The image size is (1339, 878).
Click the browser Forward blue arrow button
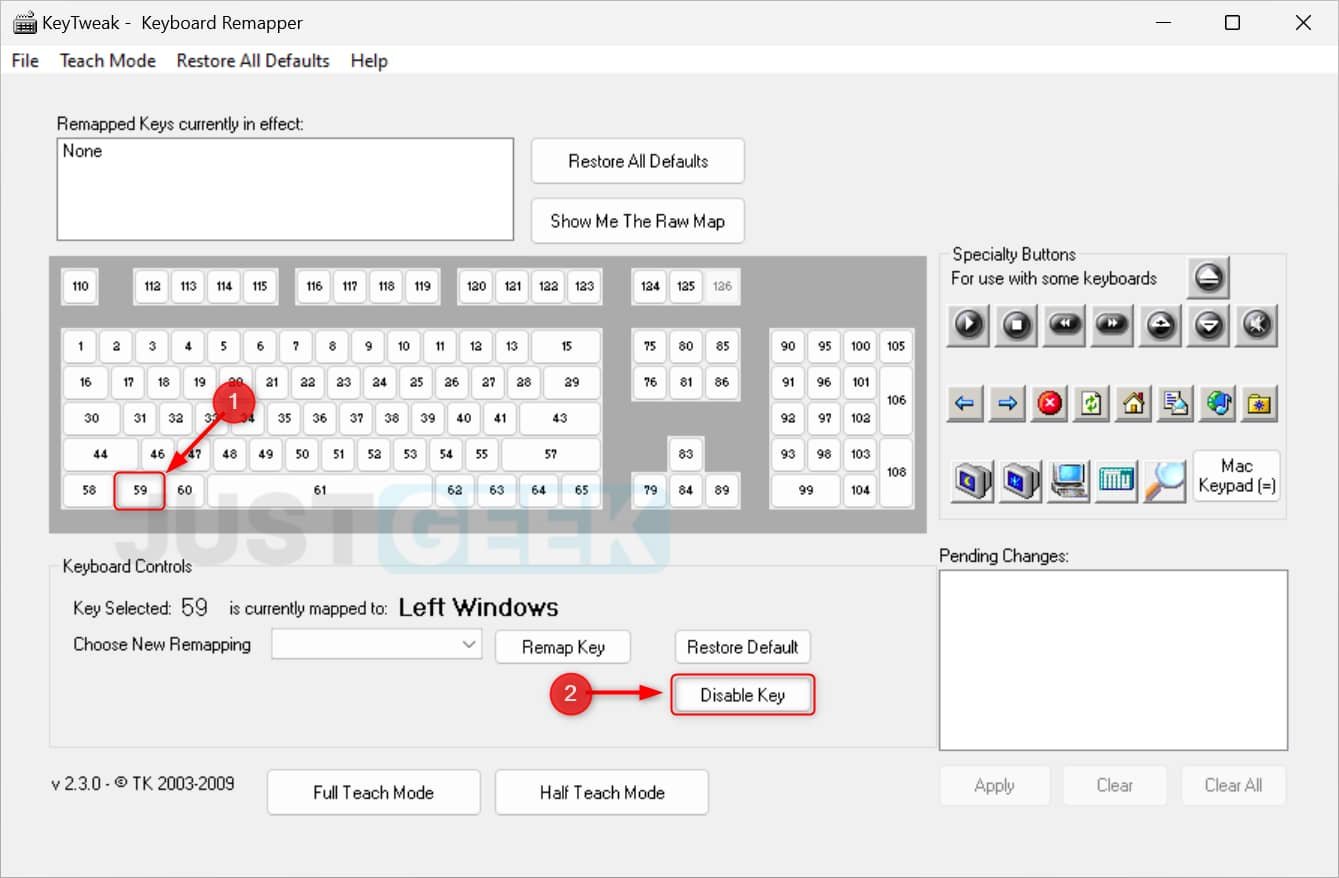(1007, 403)
